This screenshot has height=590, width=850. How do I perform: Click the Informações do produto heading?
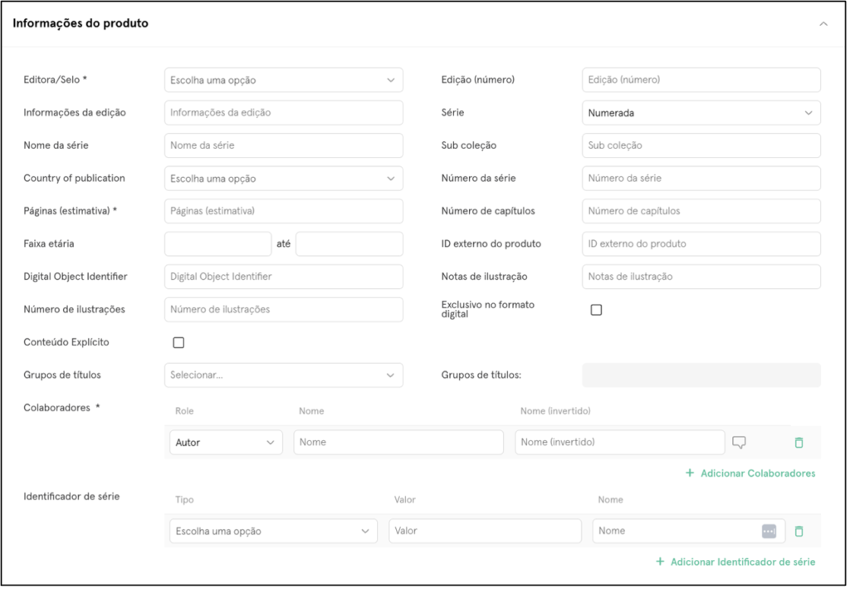coord(80,23)
